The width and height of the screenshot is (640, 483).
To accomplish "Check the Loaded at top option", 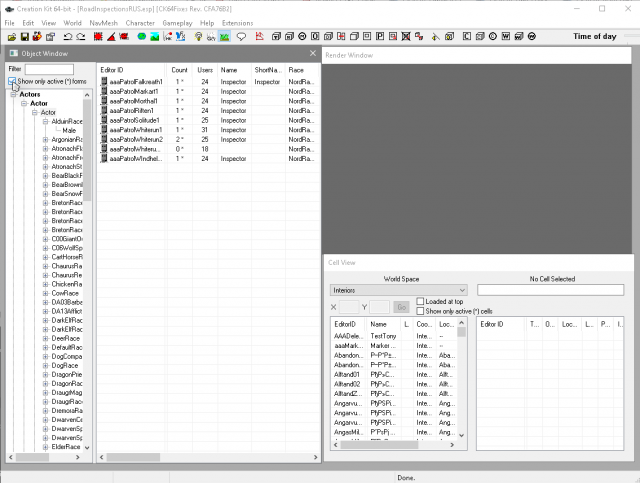I will tap(420, 301).
